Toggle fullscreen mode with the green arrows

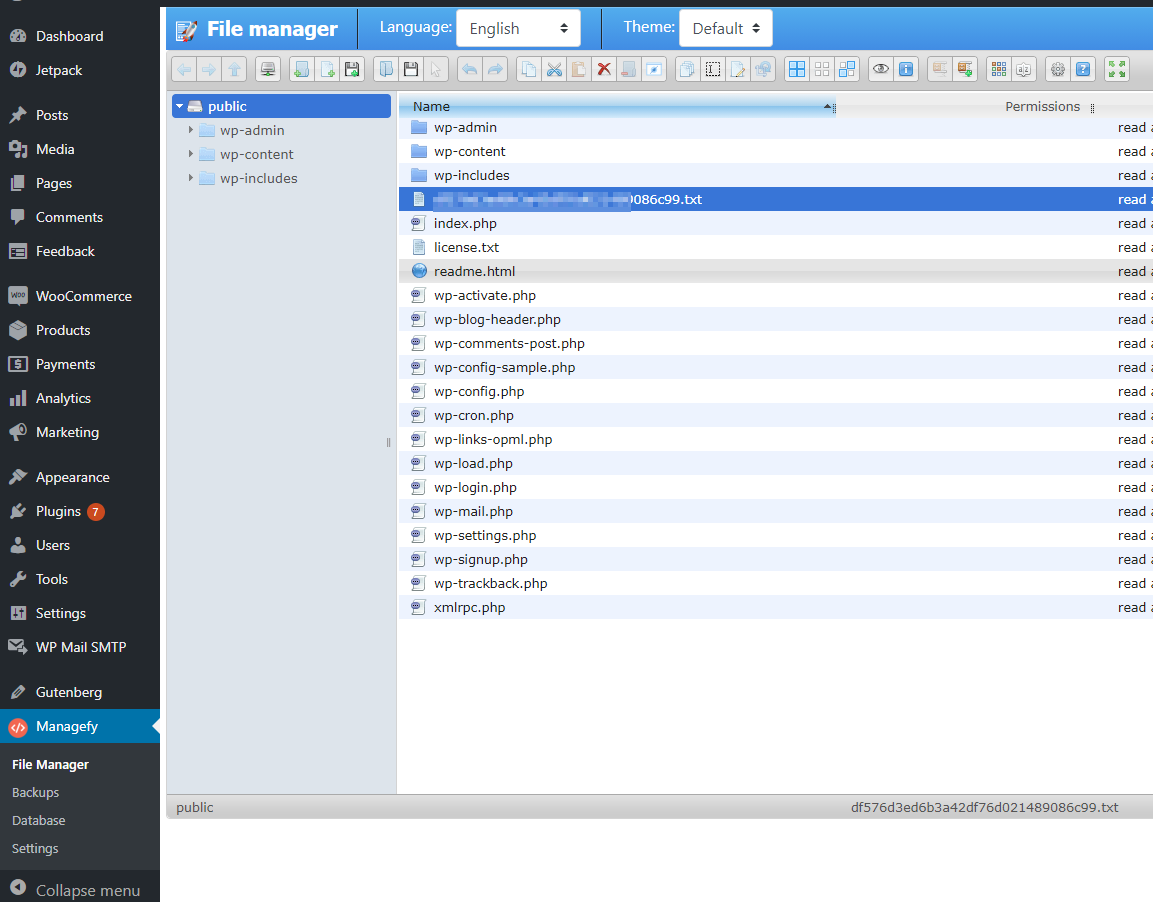pyautogui.click(x=1116, y=70)
